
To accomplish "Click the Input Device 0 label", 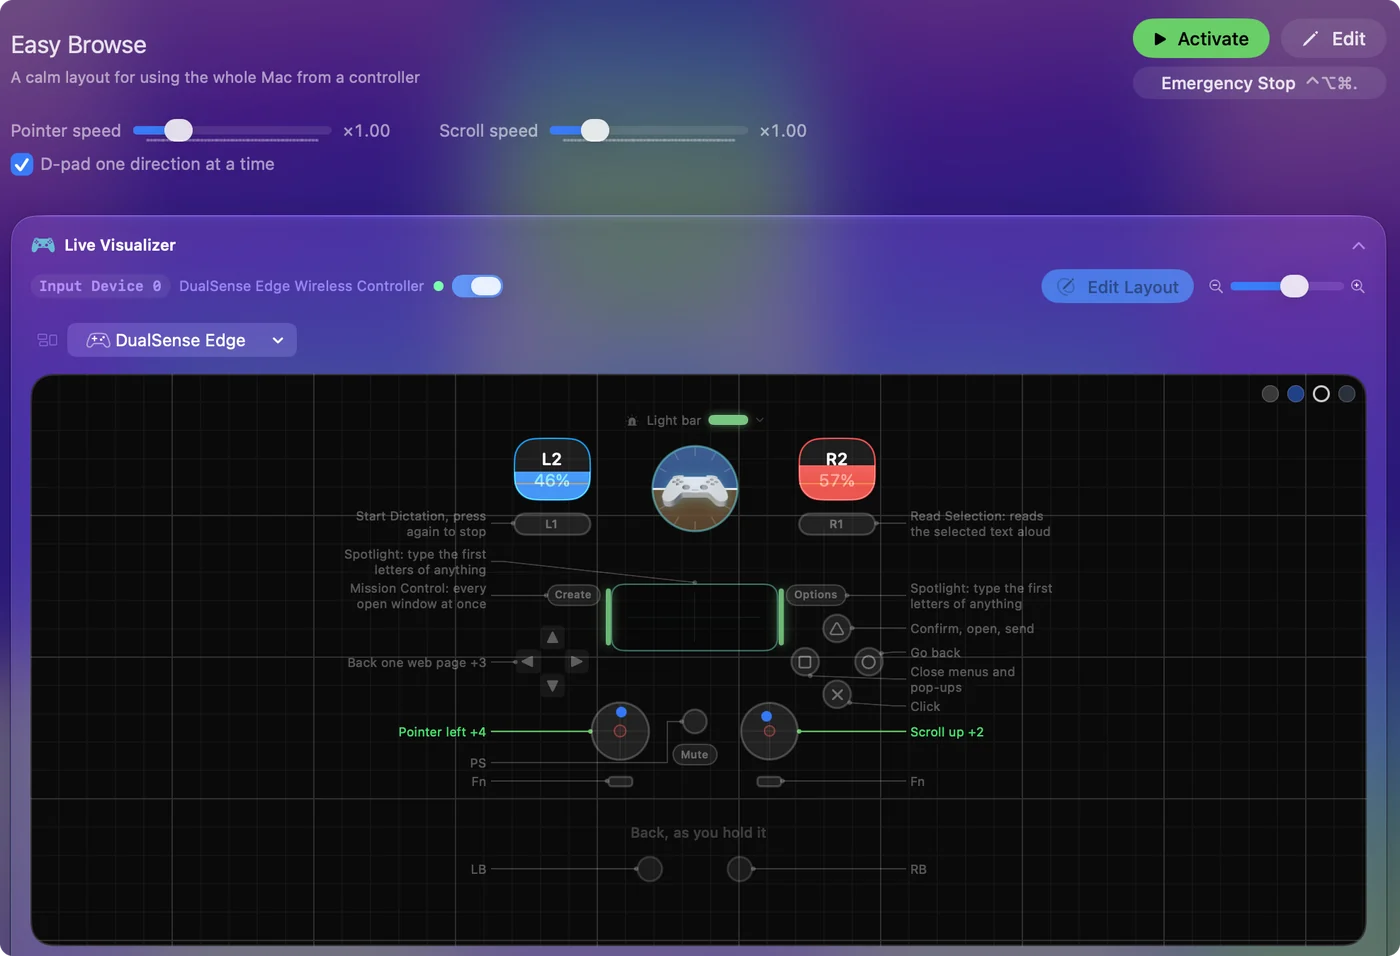I will [x=100, y=286].
